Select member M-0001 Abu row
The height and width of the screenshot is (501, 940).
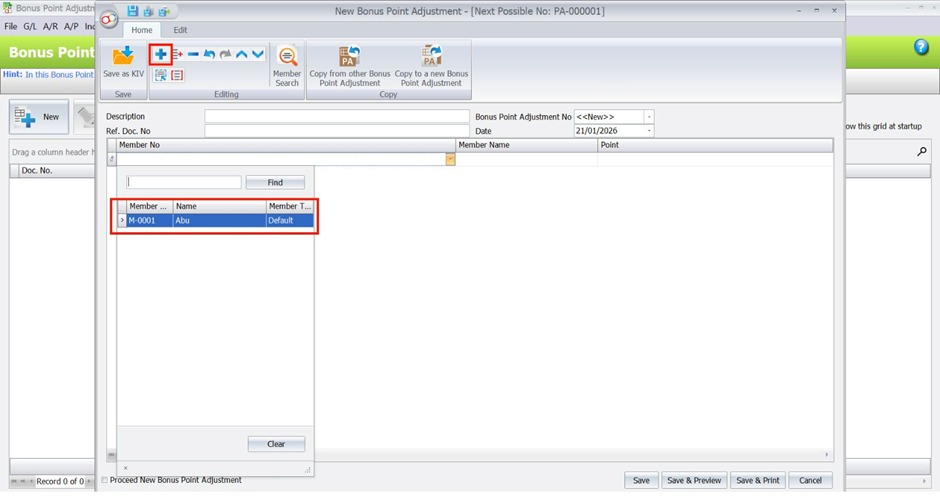216,220
